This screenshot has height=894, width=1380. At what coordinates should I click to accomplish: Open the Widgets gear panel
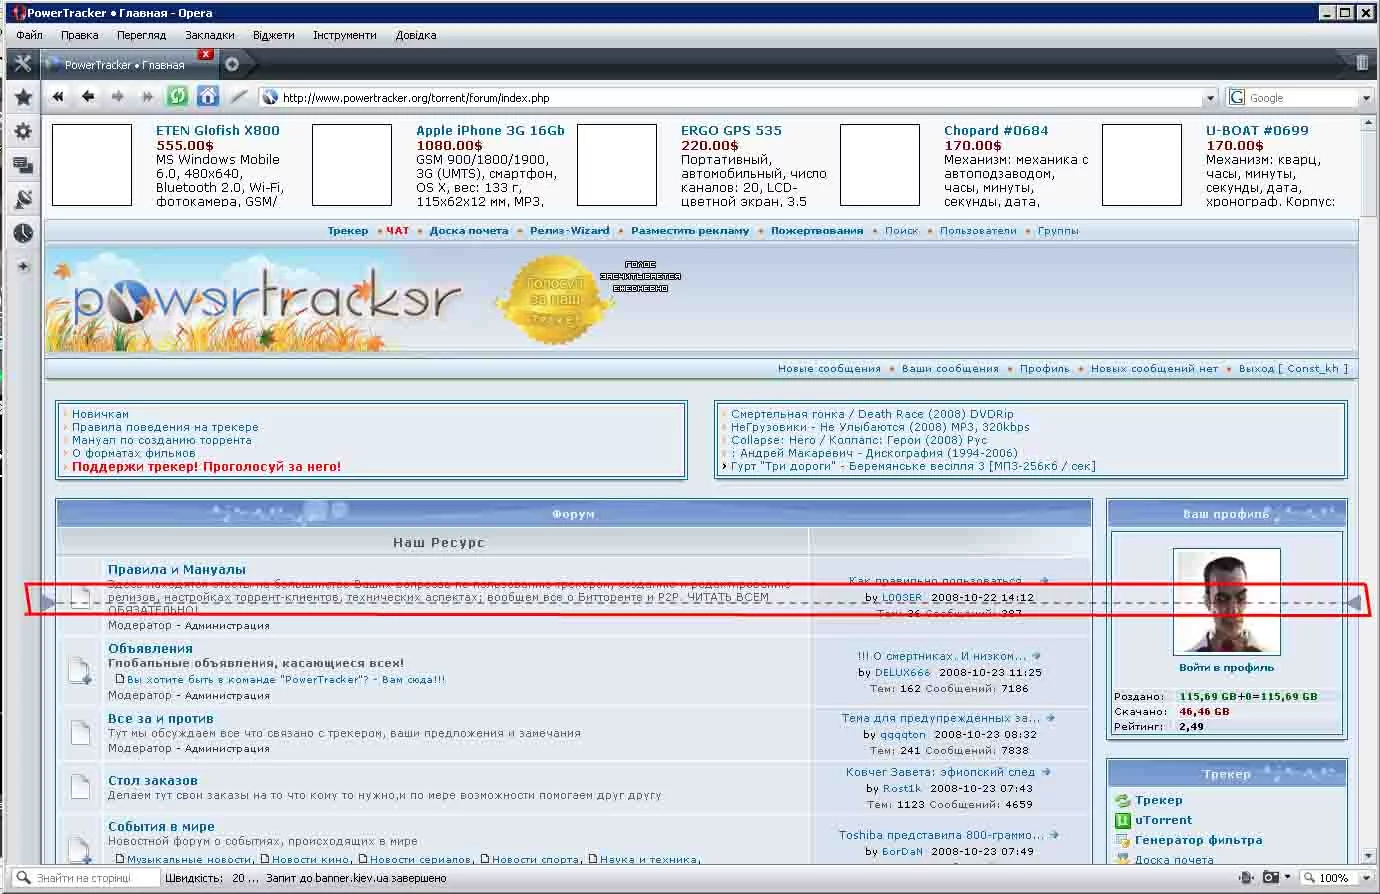pos(23,131)
